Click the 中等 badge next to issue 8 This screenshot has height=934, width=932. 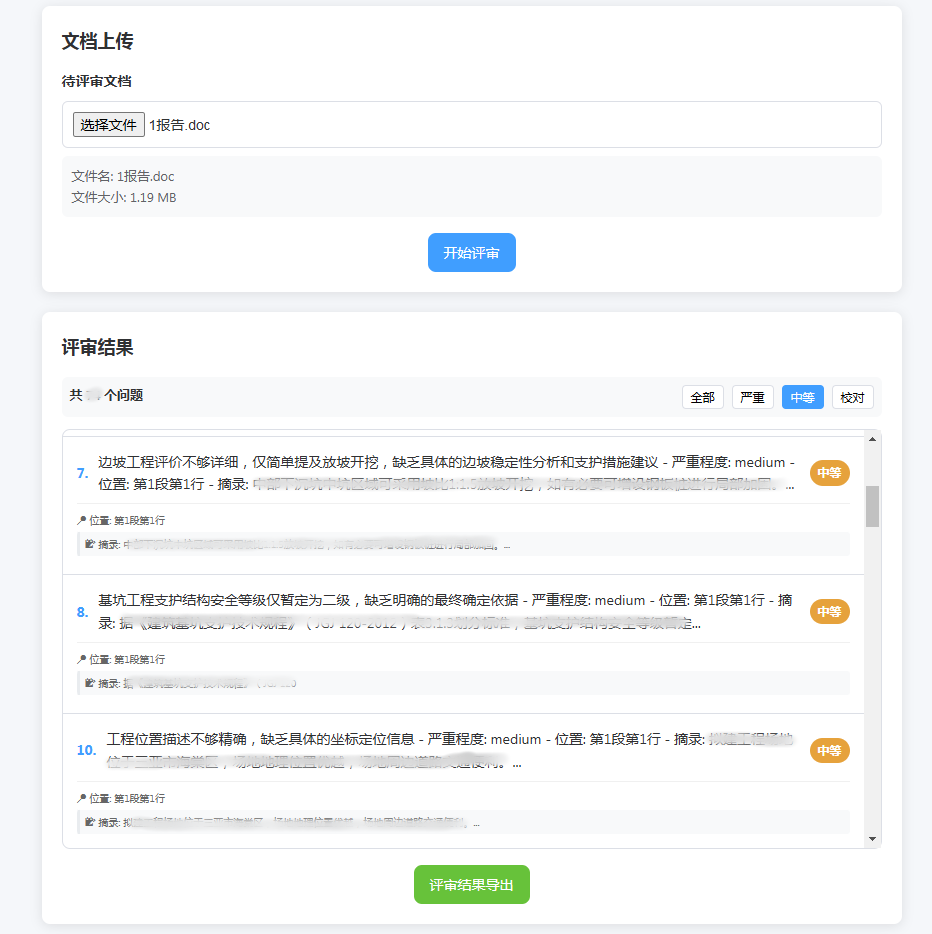829,611
